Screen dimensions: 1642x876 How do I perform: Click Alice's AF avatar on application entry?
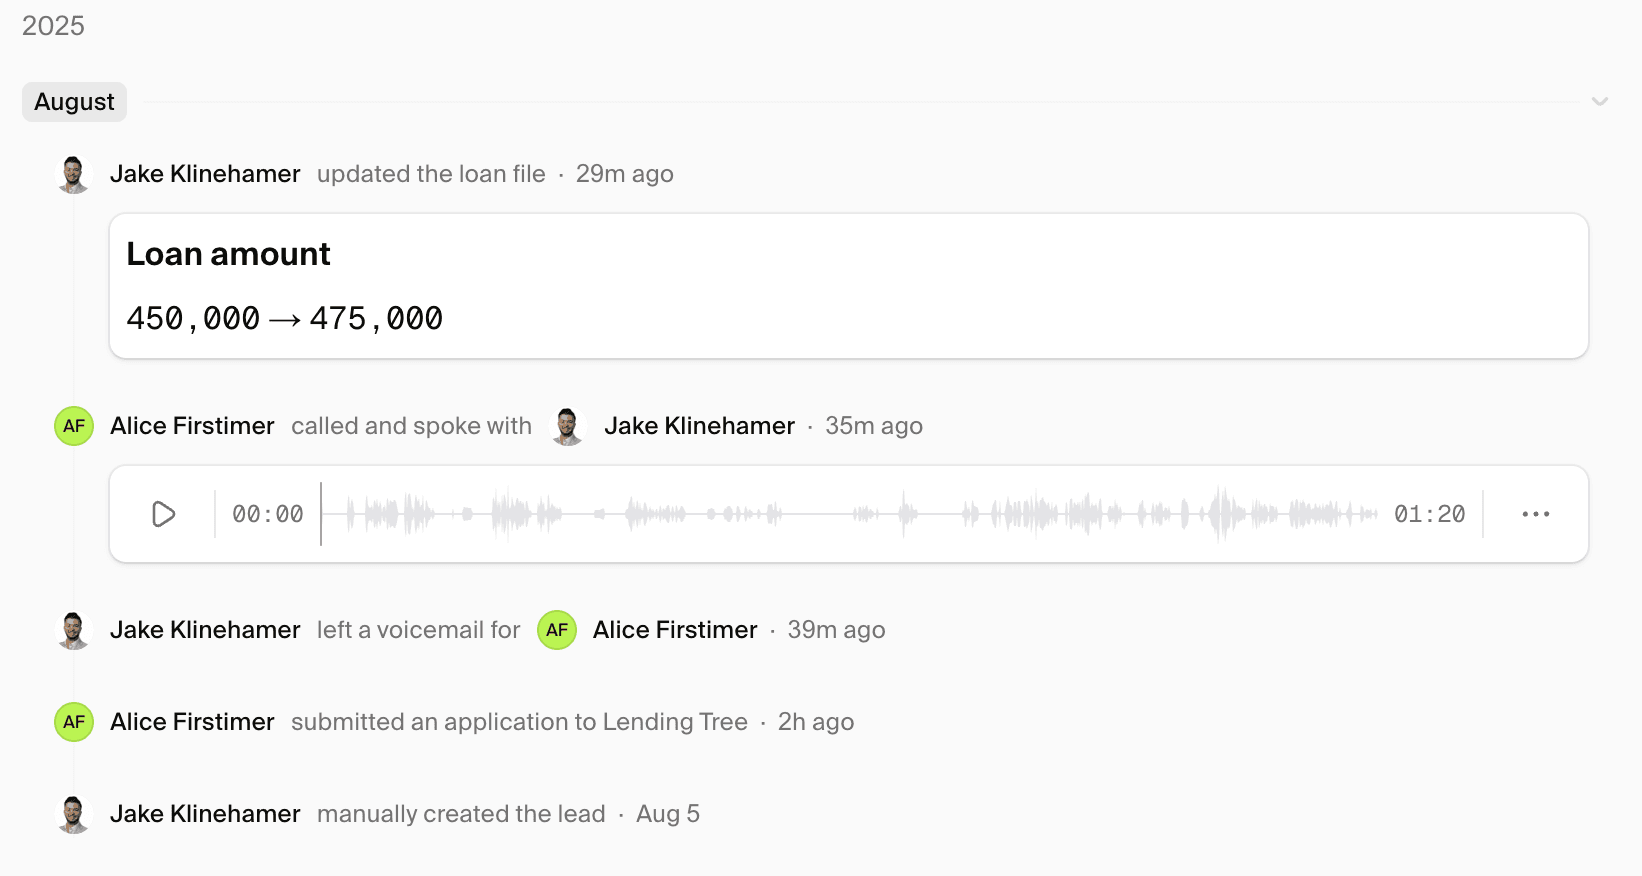74,722
